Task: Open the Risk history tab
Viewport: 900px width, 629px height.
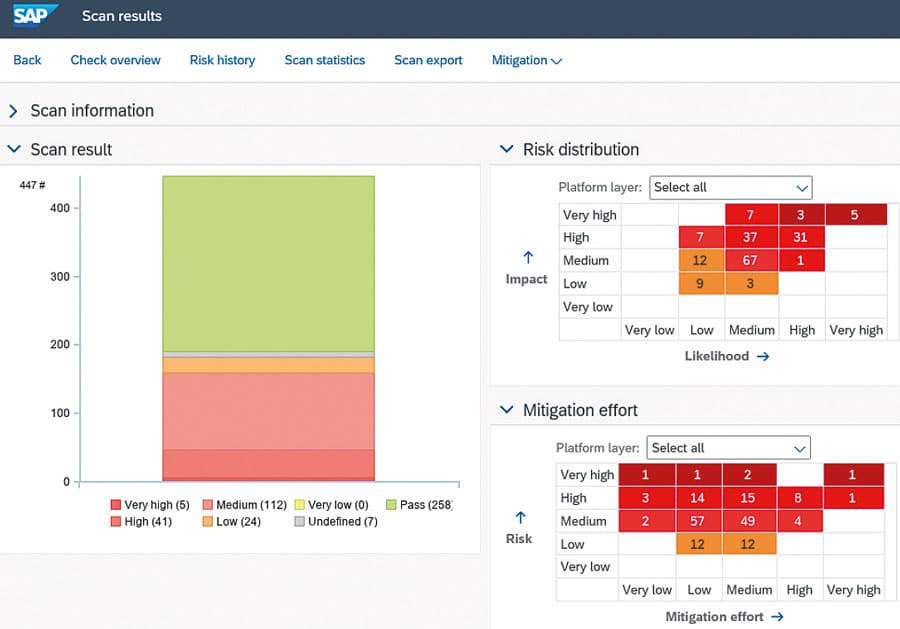Action: [x=222, y=60]
